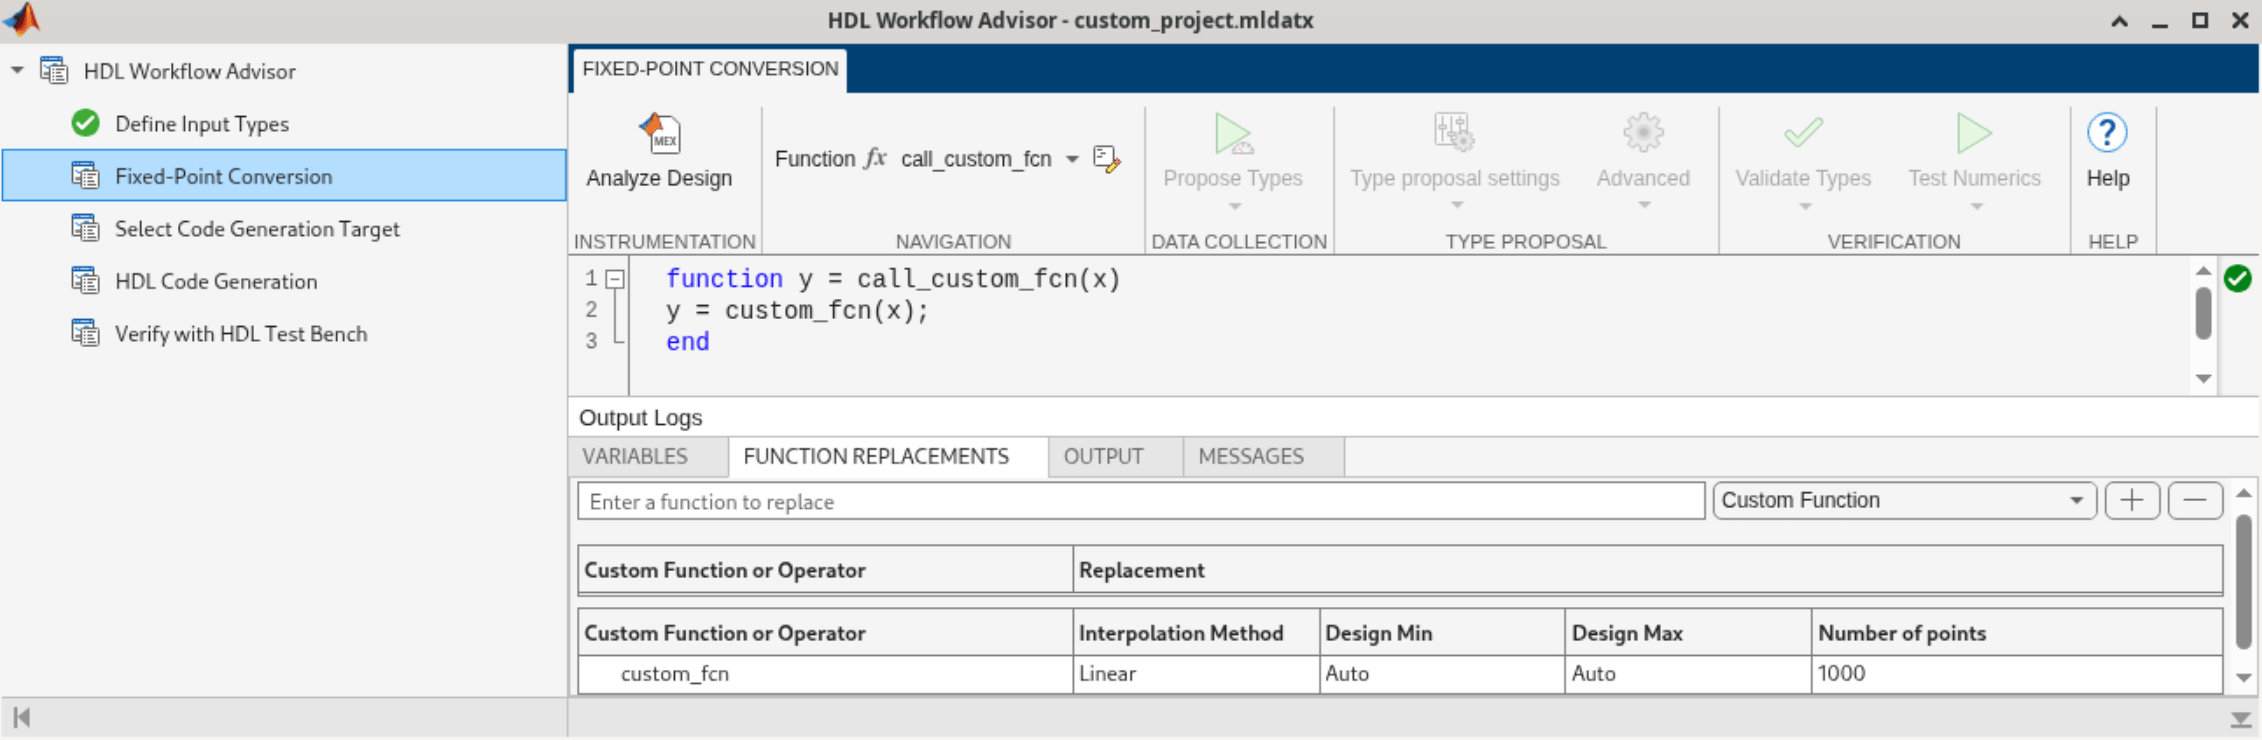
Task: Fold the function code block at line 1
Action: [616, 279]
